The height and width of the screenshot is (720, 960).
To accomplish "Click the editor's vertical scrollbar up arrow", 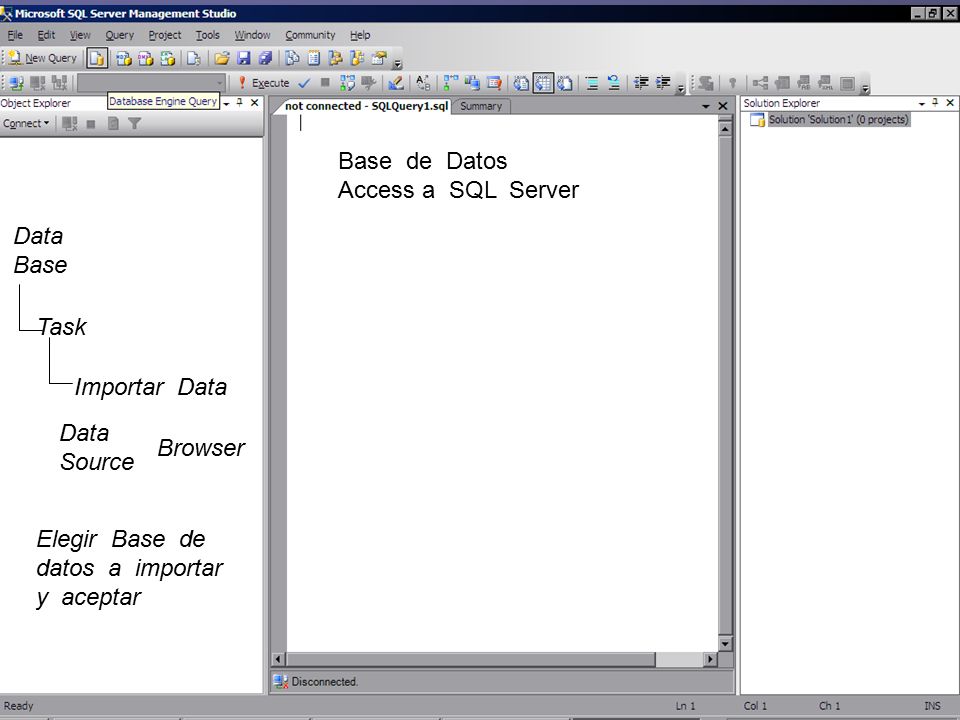I will point(725,129).
